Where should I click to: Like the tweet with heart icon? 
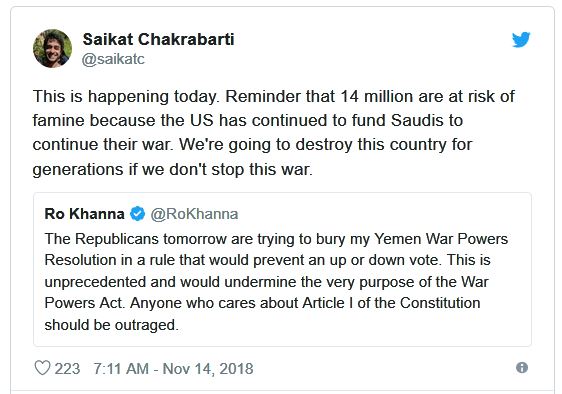point(42,368)
